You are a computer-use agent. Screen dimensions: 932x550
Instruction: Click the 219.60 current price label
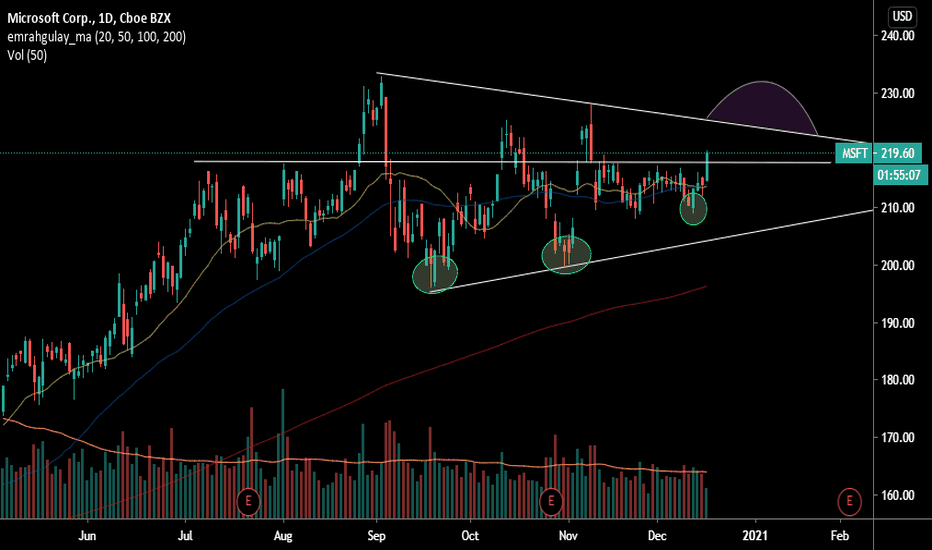[x=898, y=153]
